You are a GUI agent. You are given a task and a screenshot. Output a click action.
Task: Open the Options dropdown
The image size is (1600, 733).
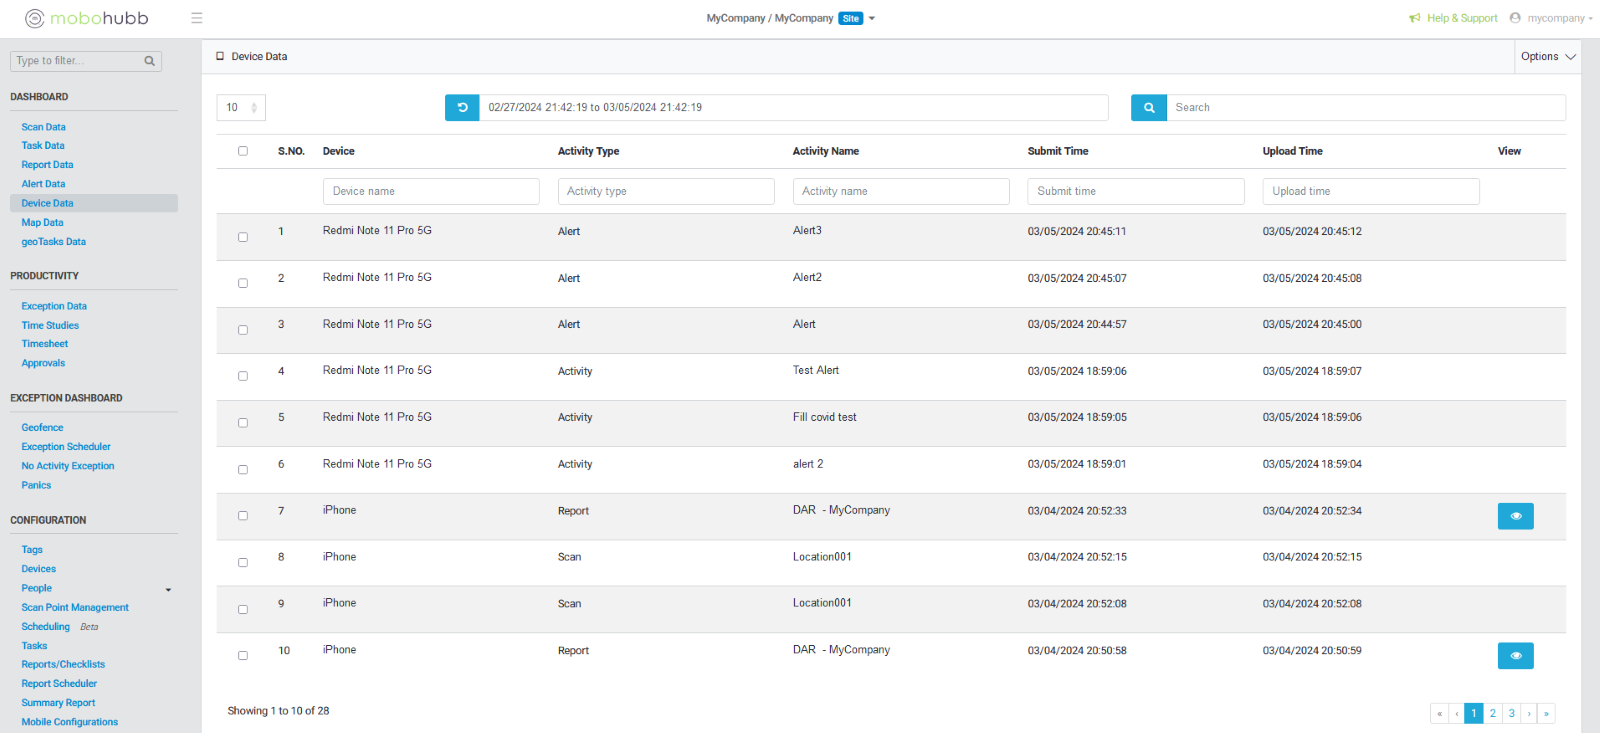click(1547, 57)
